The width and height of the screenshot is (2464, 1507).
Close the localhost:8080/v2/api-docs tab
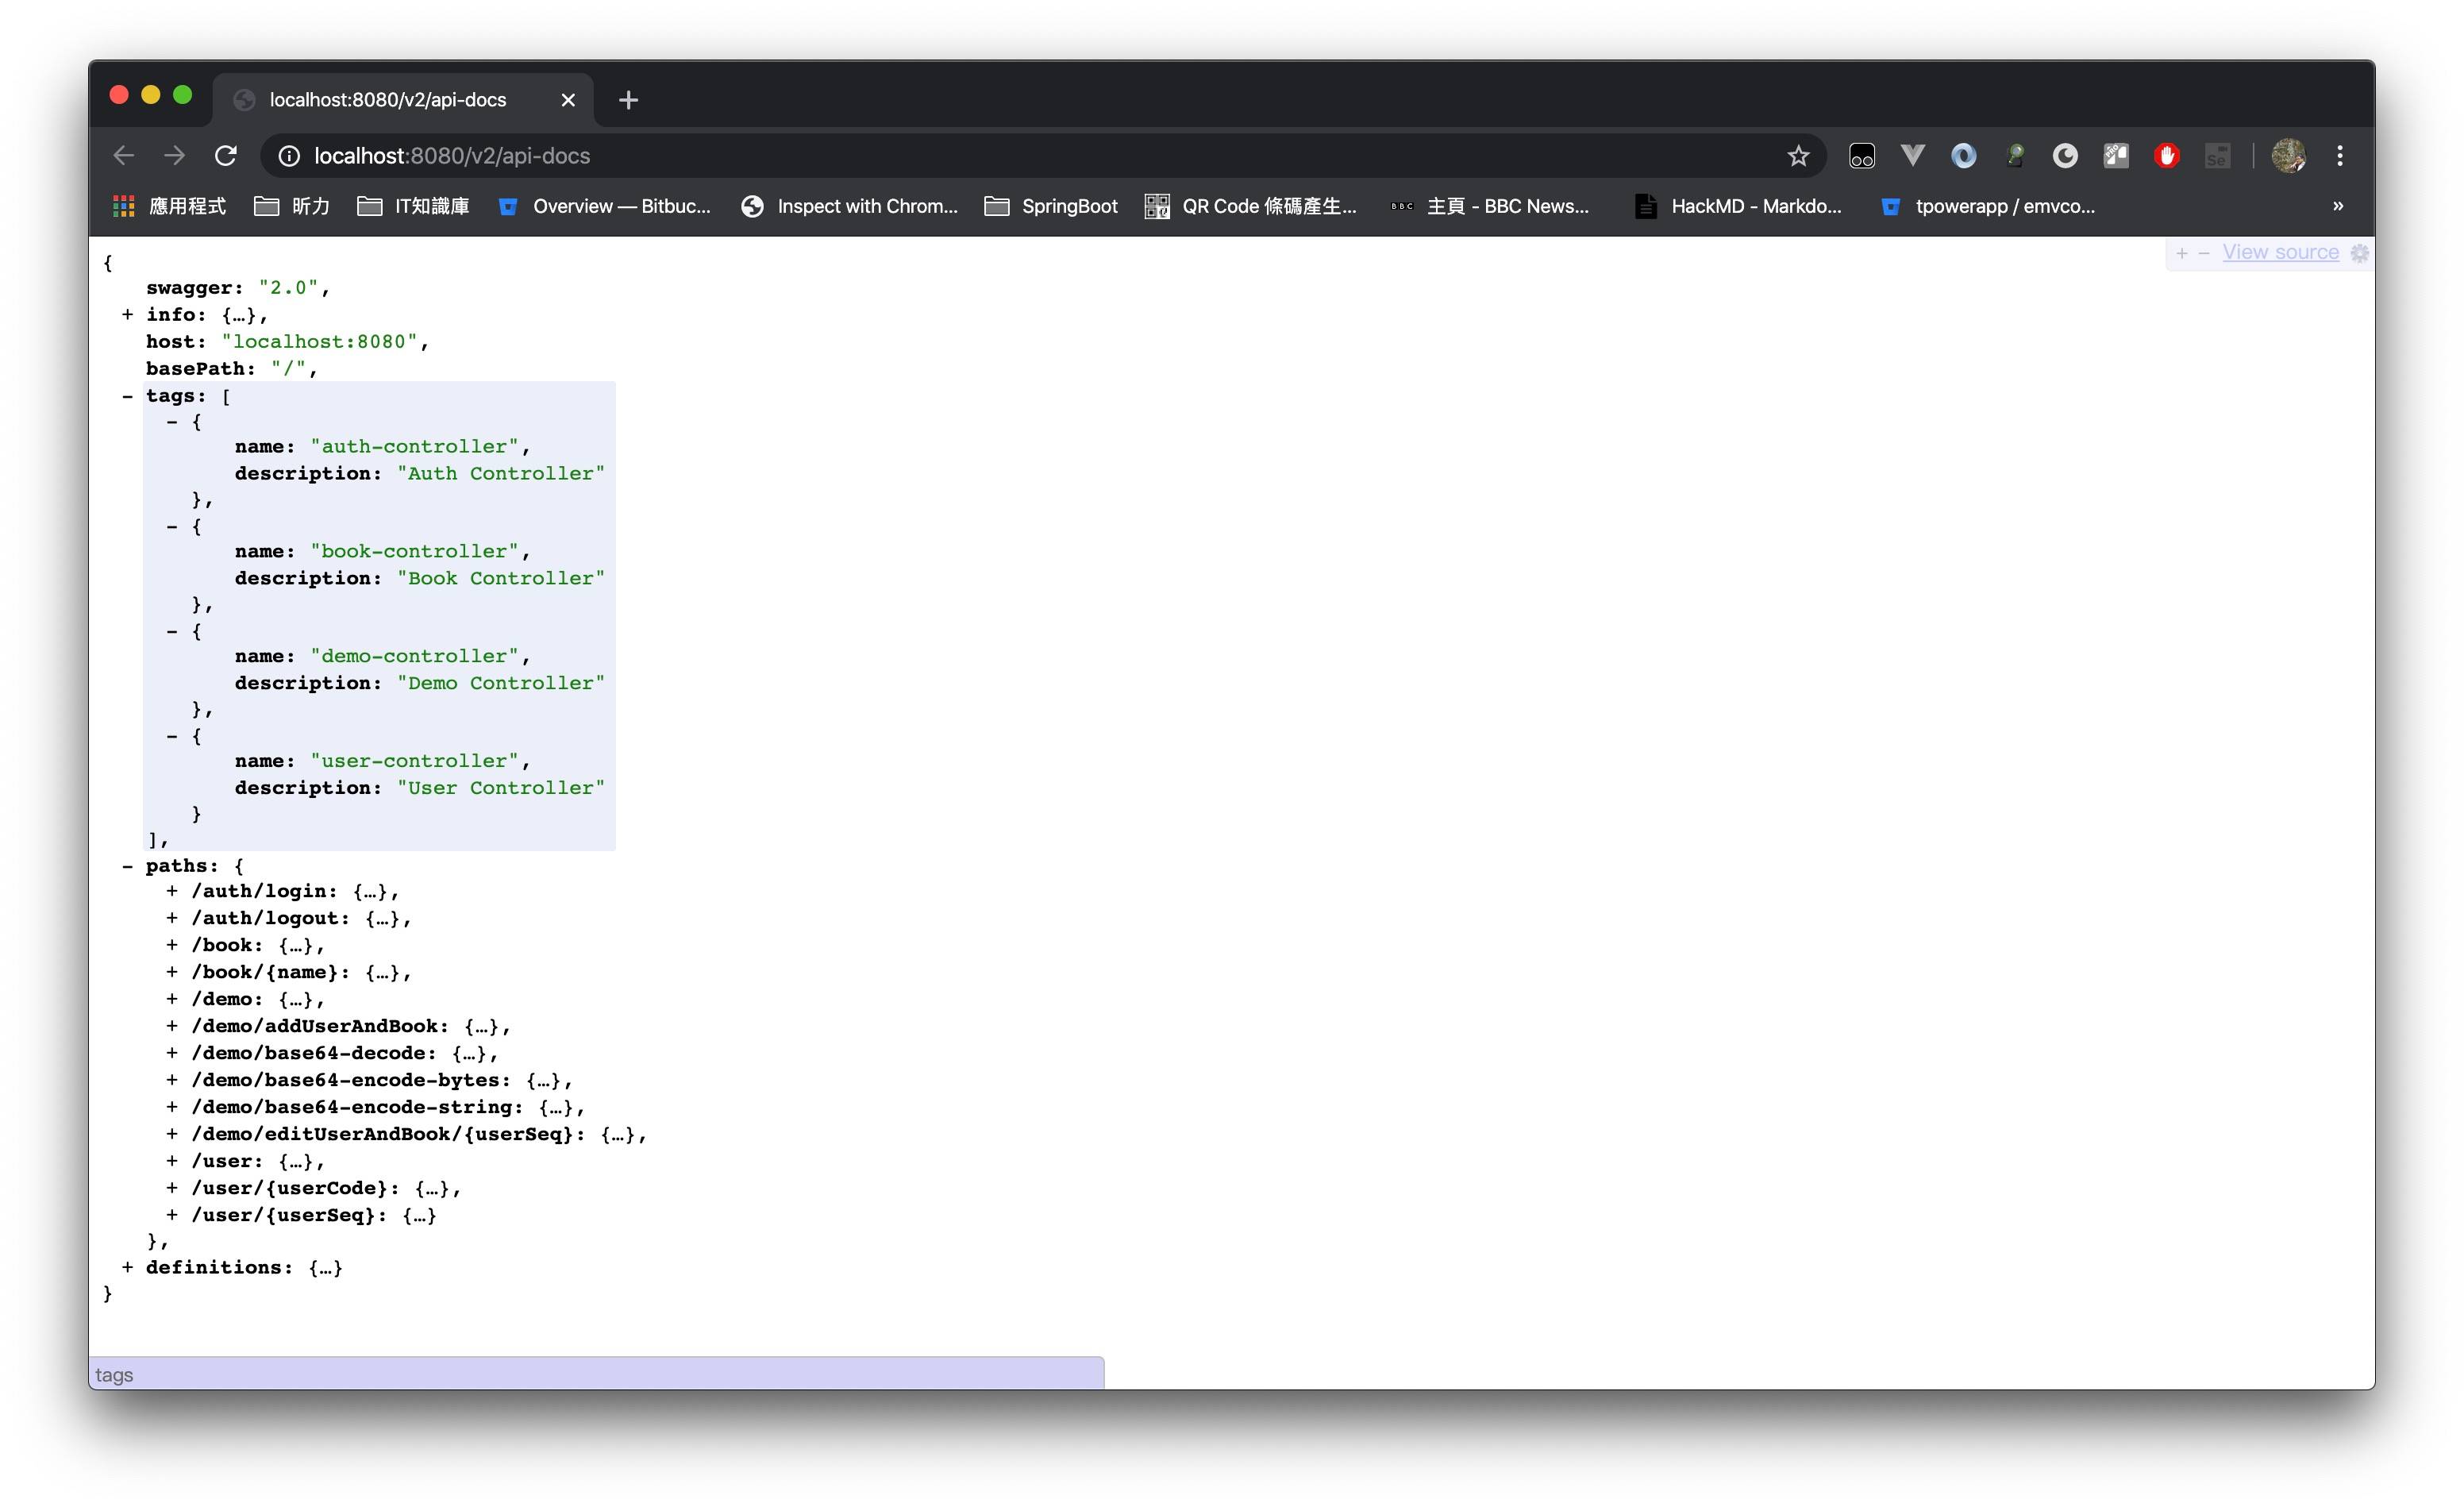568,100
